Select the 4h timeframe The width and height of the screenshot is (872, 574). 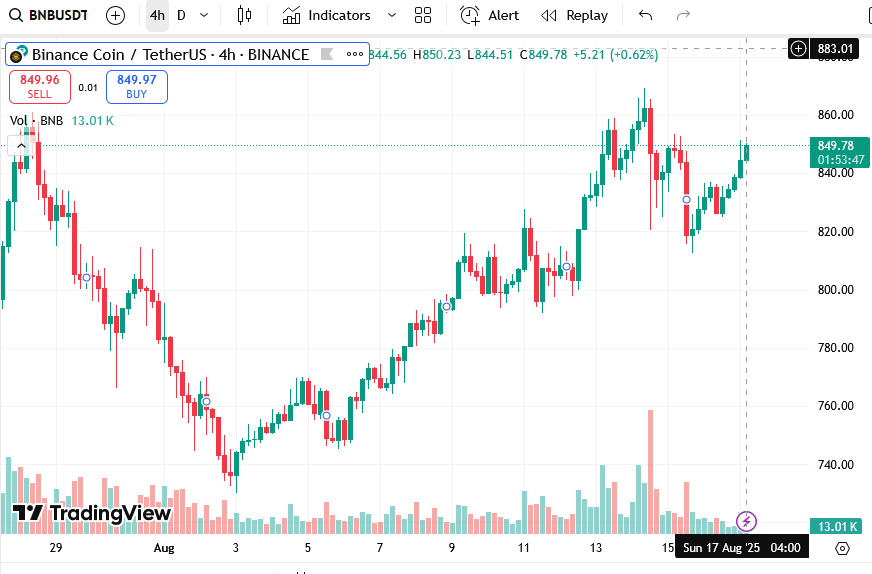point(157,15)
